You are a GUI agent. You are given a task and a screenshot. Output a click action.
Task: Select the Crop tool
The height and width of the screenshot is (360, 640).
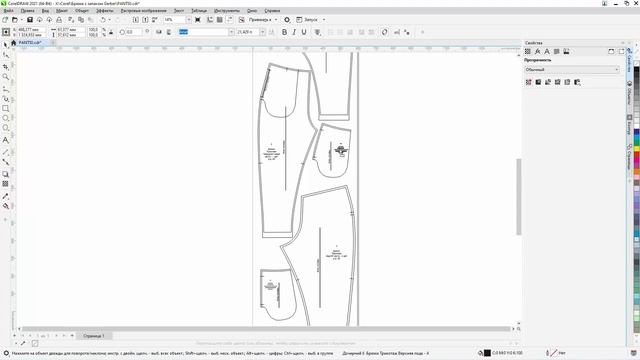(6, 67)
